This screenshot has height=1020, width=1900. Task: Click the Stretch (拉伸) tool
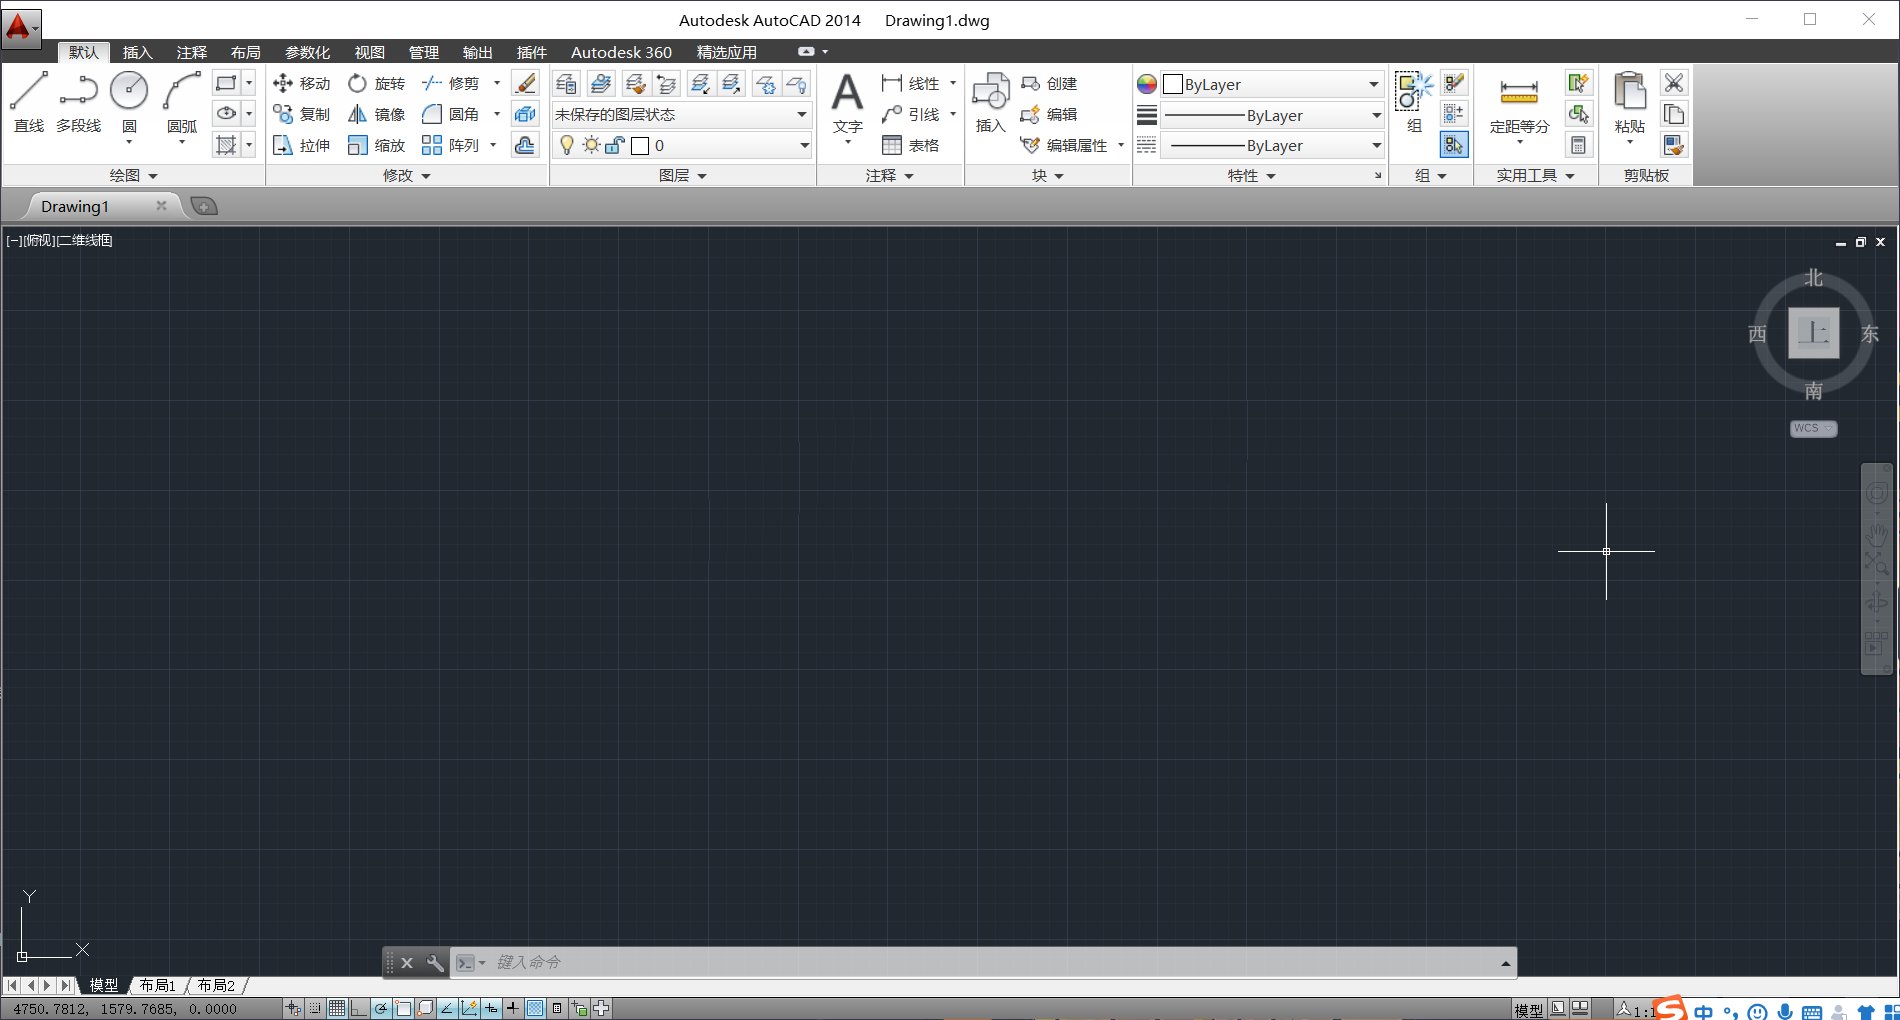point(301,146)
